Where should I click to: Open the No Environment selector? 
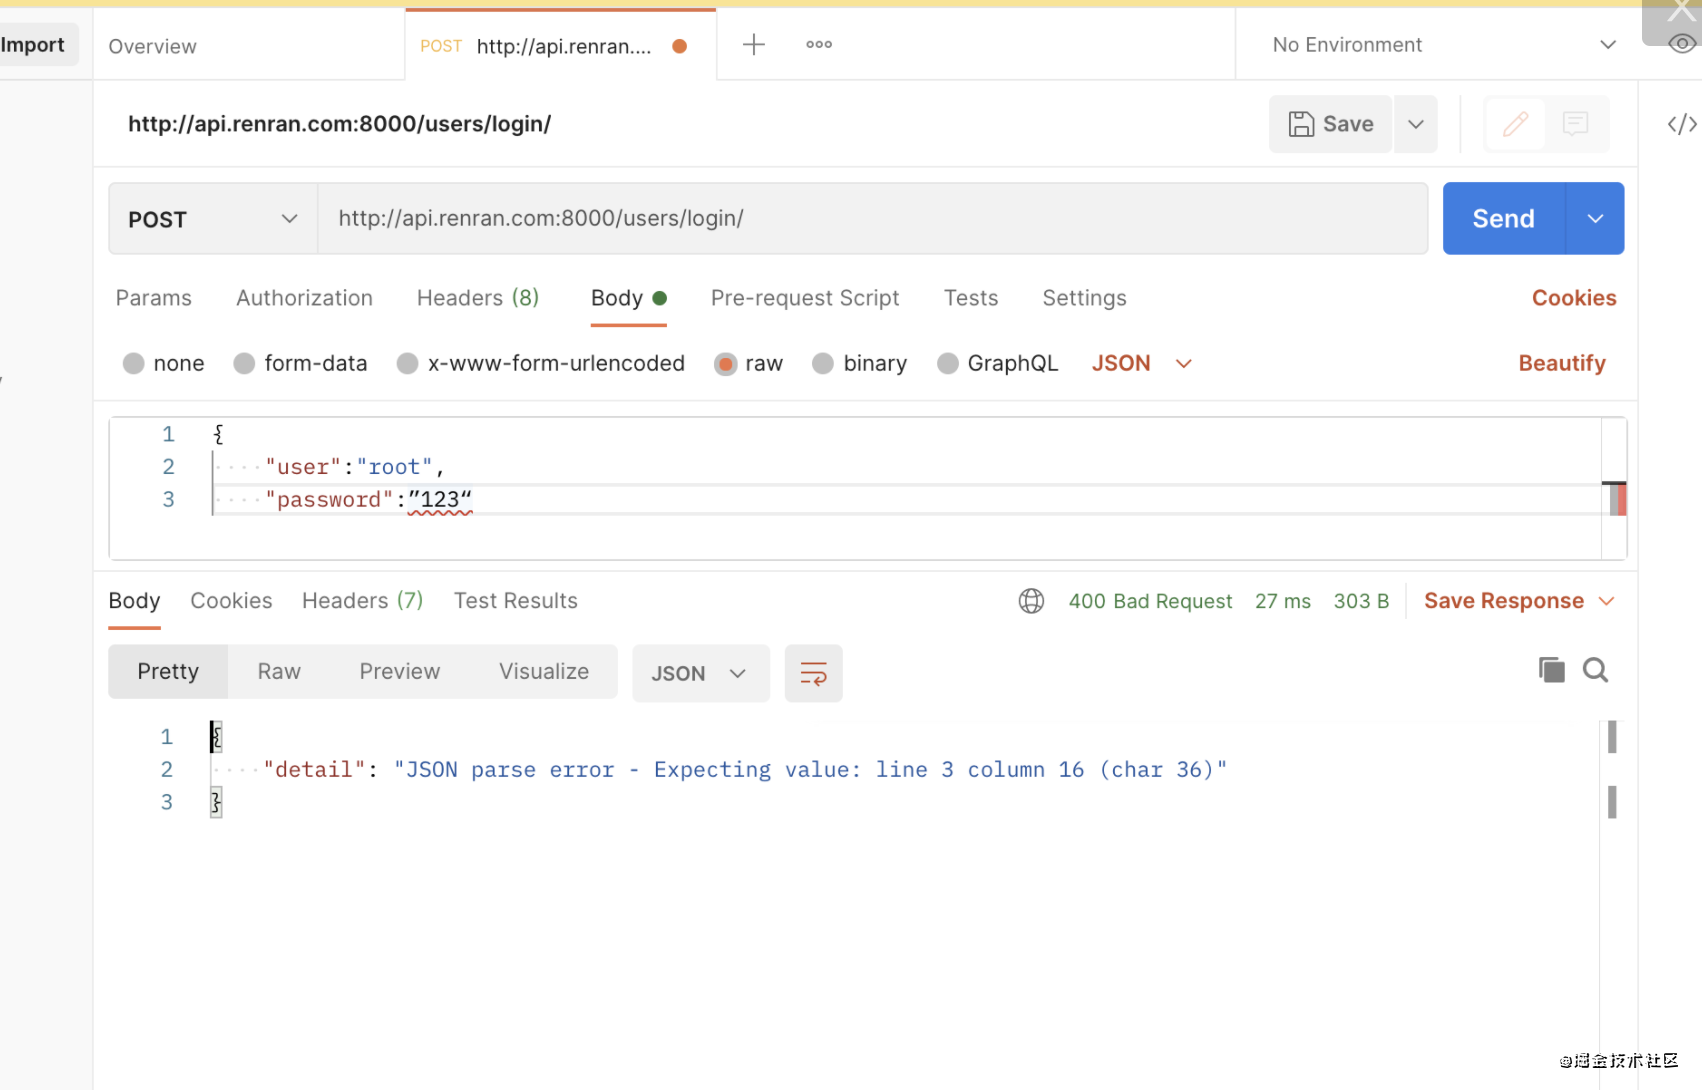pos(1442,45)
